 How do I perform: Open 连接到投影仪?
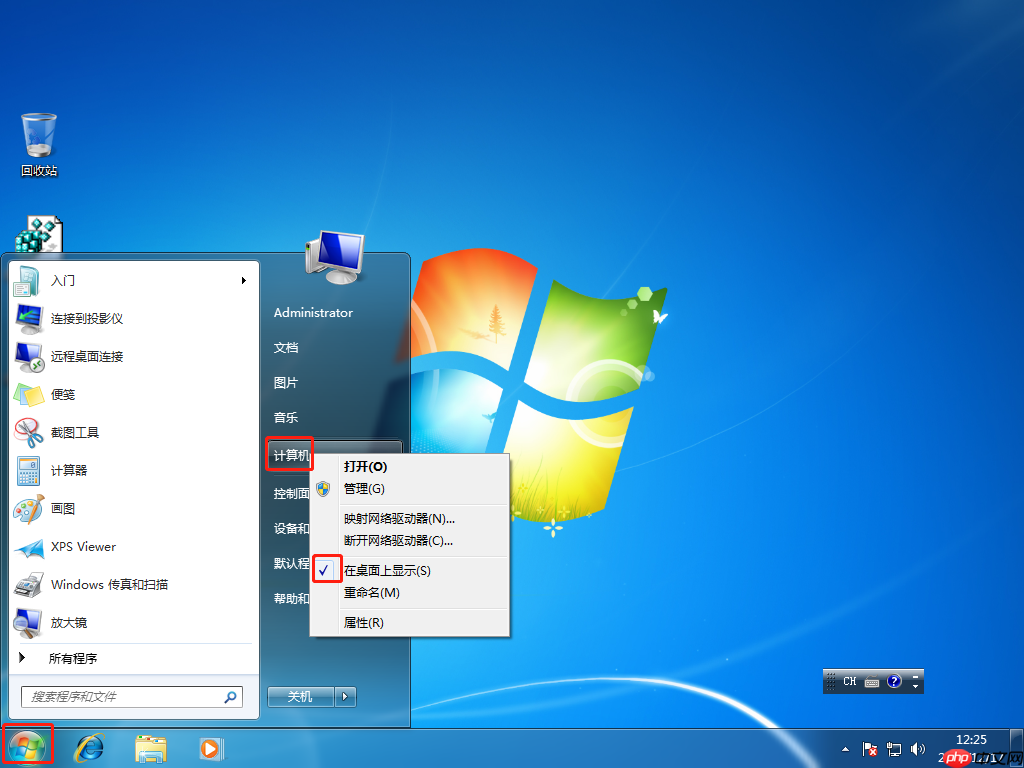(x=86, y=318)
